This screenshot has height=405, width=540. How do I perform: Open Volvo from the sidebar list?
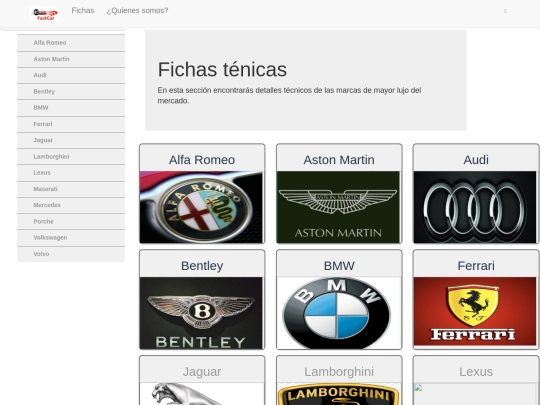click(71, 254)
